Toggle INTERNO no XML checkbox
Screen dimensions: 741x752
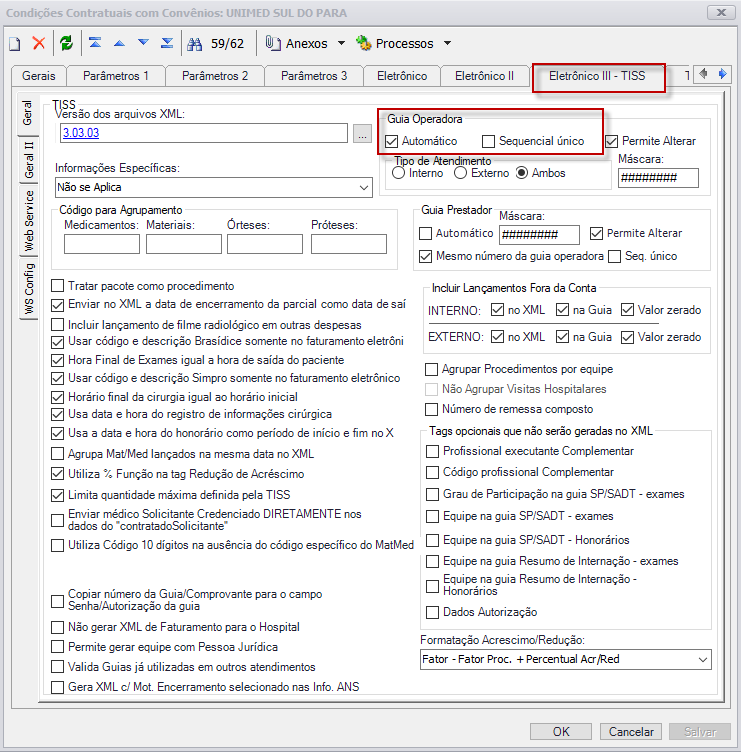tap(497, 310)
